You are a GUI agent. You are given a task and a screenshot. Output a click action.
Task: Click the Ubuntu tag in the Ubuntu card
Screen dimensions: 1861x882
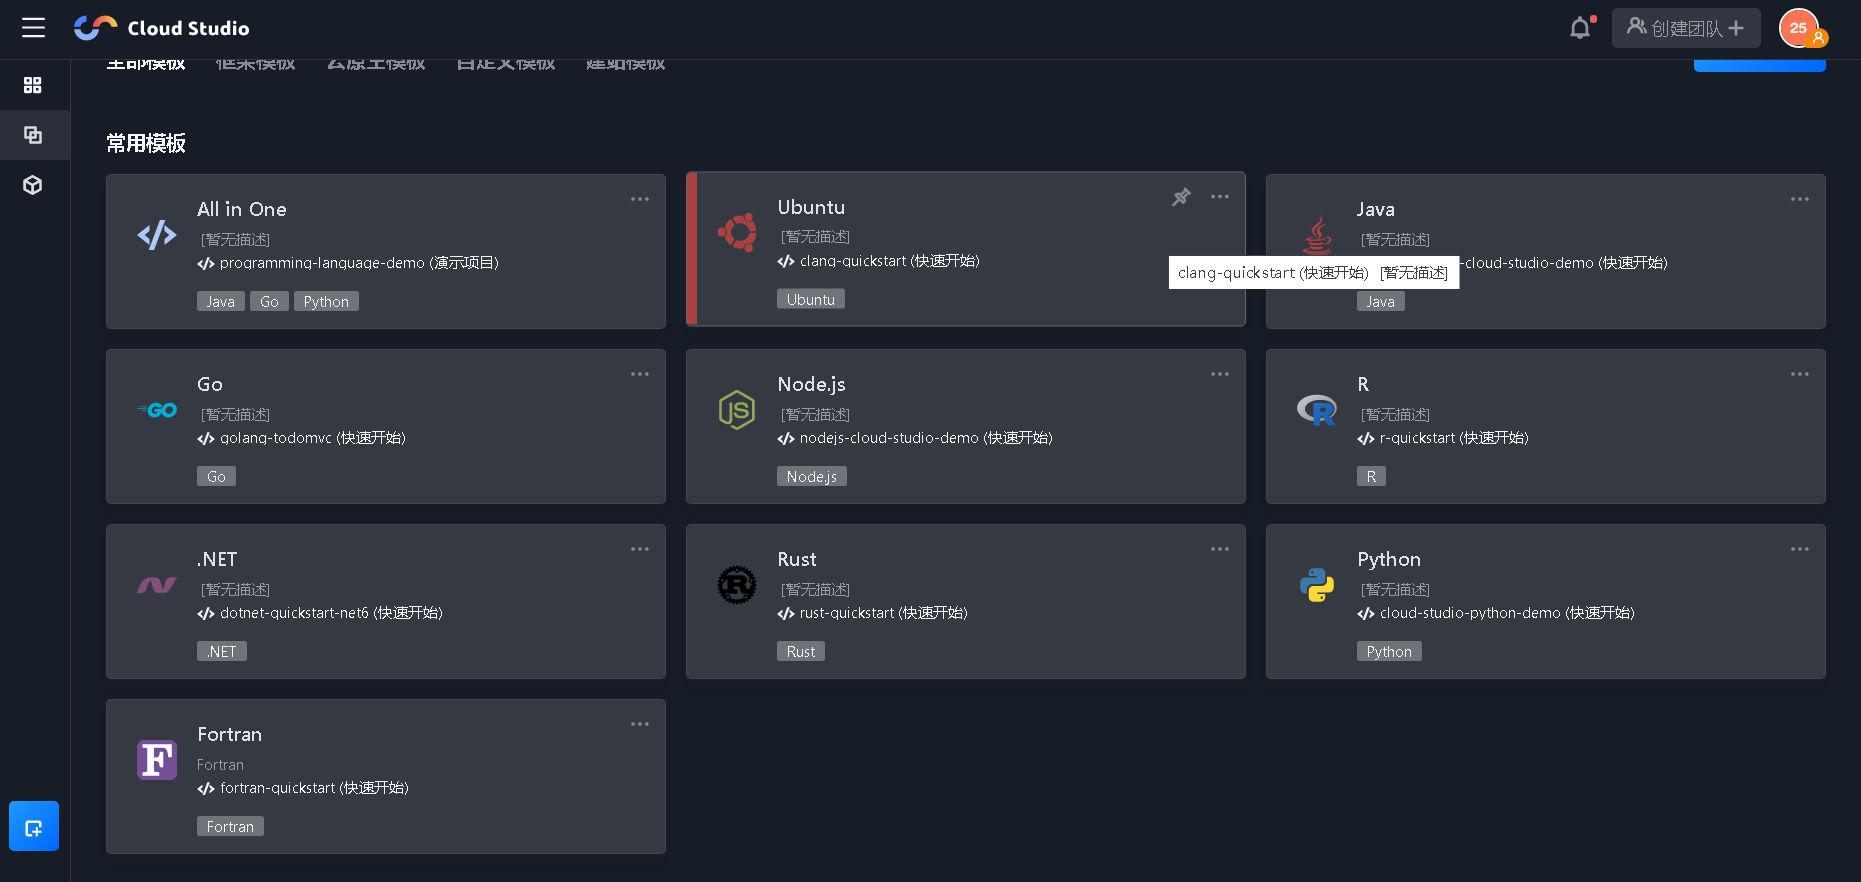pos(811,299)
